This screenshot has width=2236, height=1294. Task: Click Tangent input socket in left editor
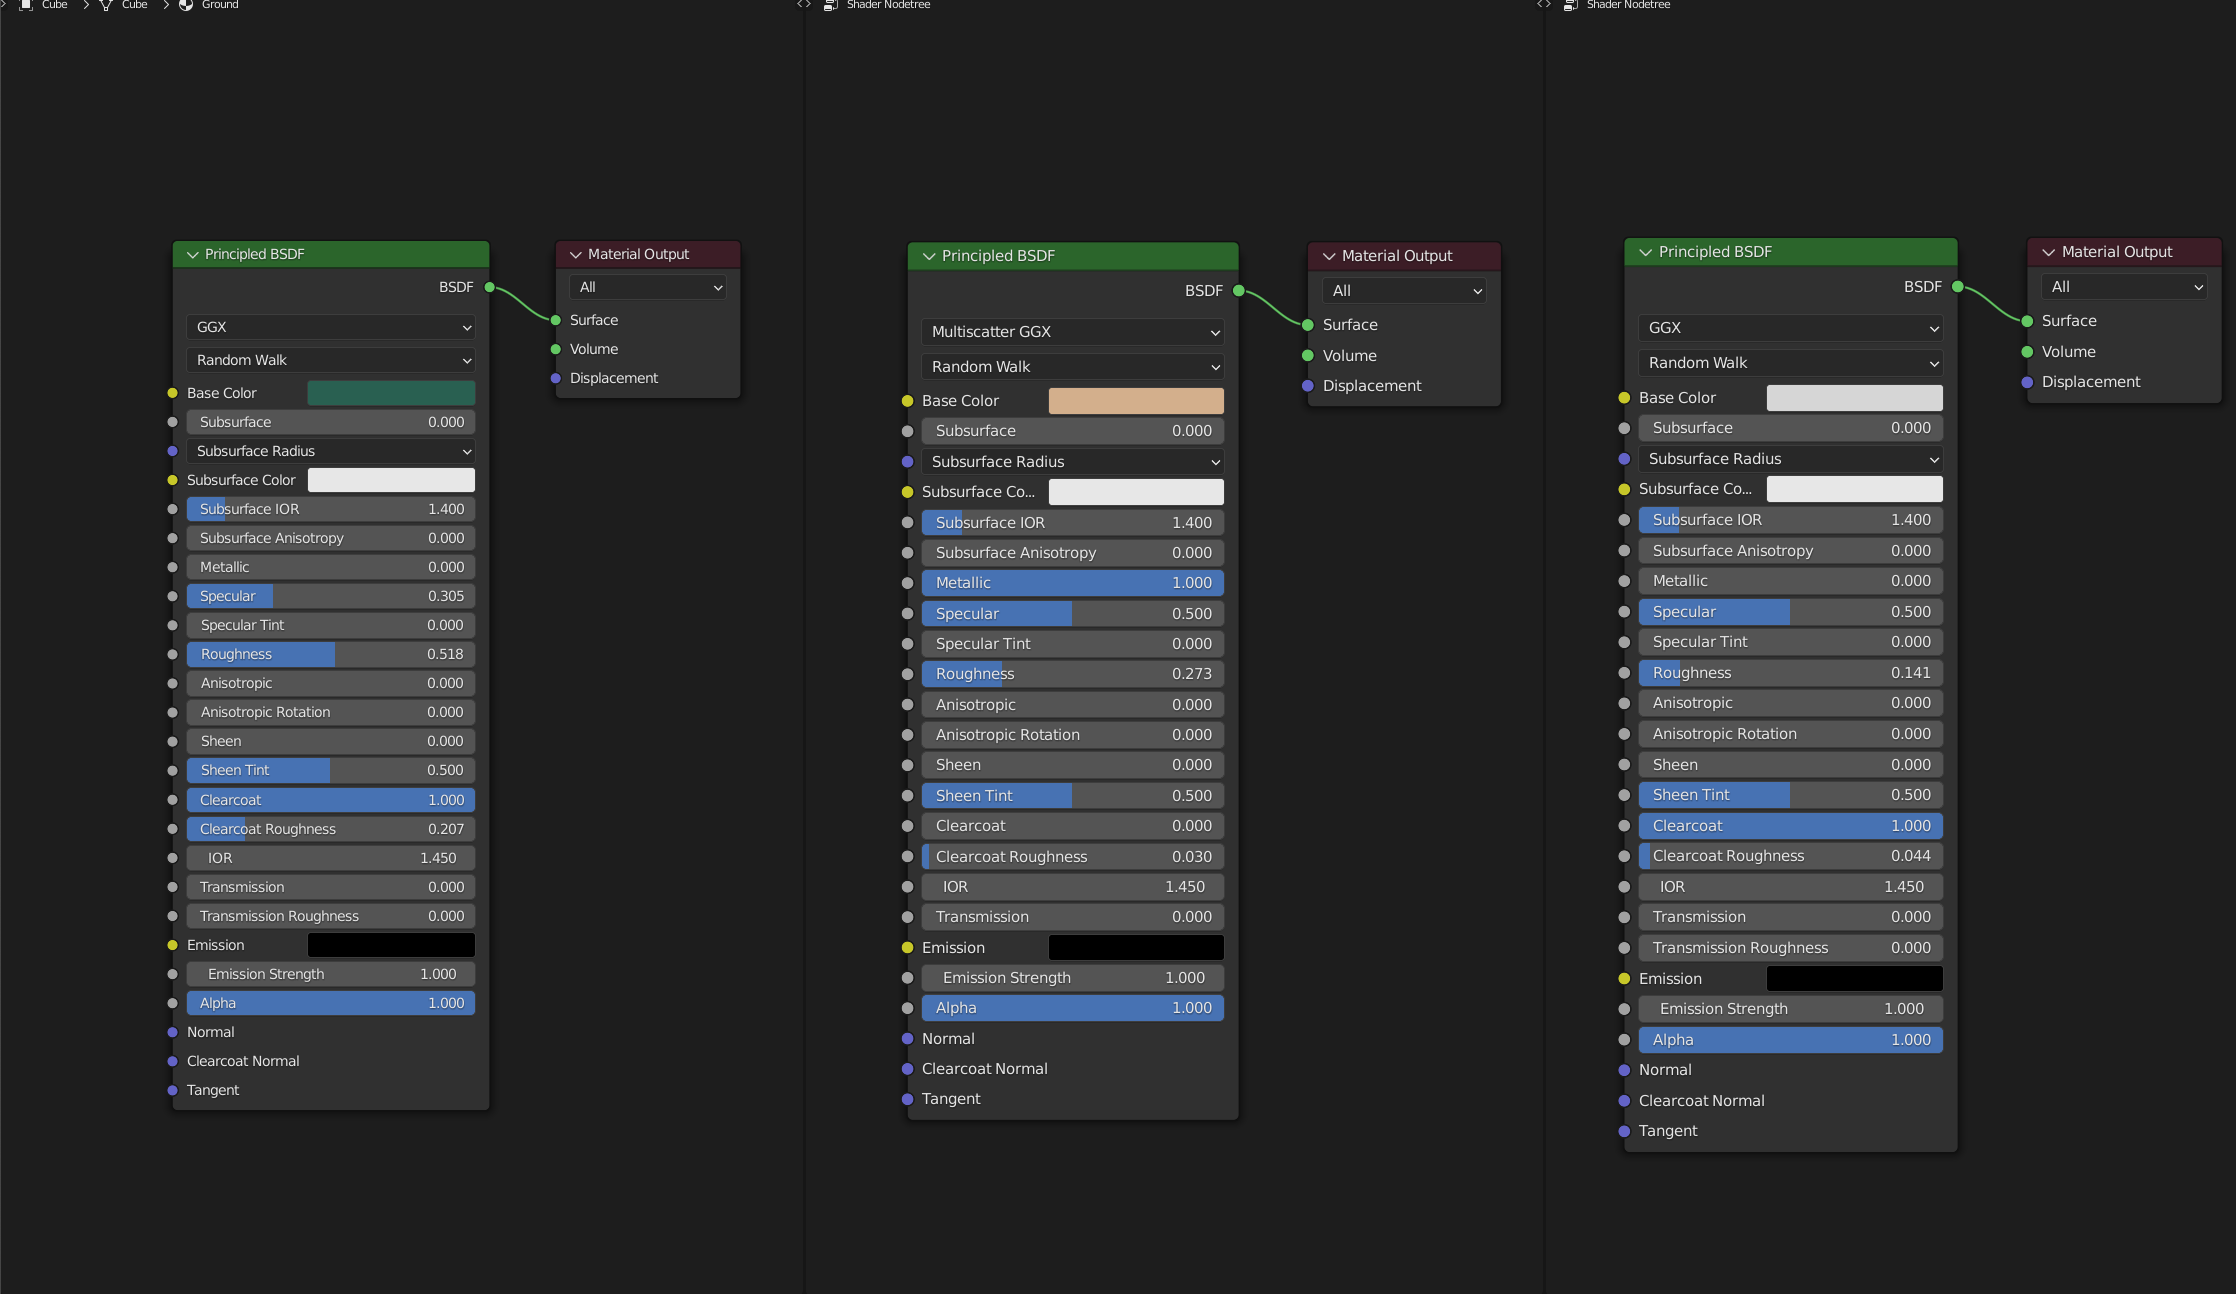pos(172,1090)
